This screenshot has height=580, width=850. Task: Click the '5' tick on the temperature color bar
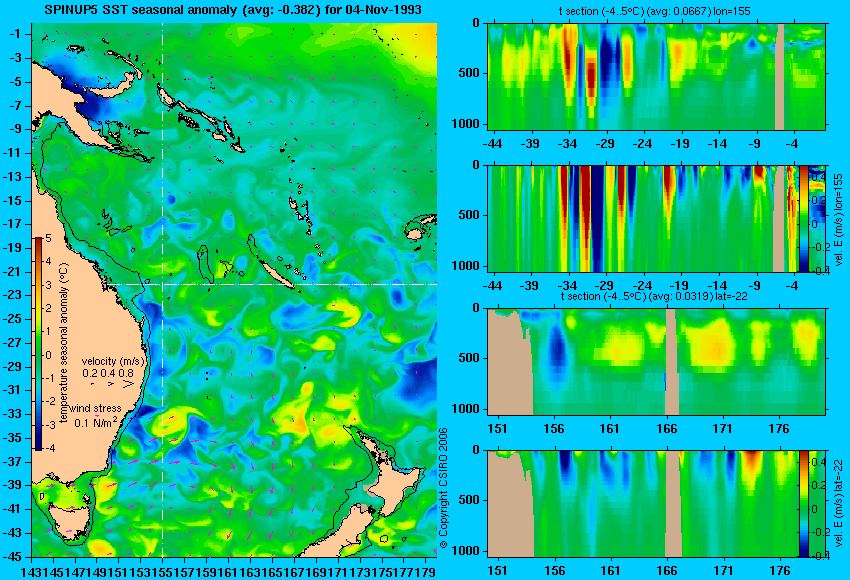[48, 238]
